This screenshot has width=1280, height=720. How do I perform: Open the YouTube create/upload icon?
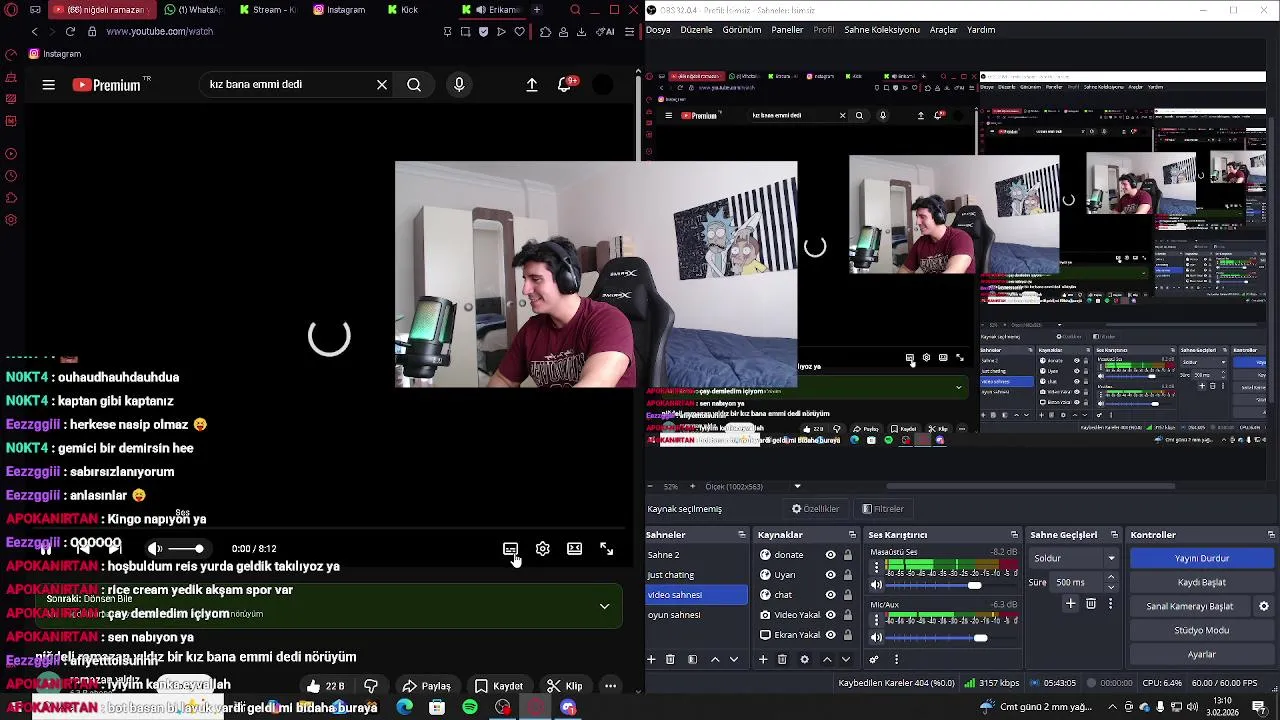tap(532, 85)
